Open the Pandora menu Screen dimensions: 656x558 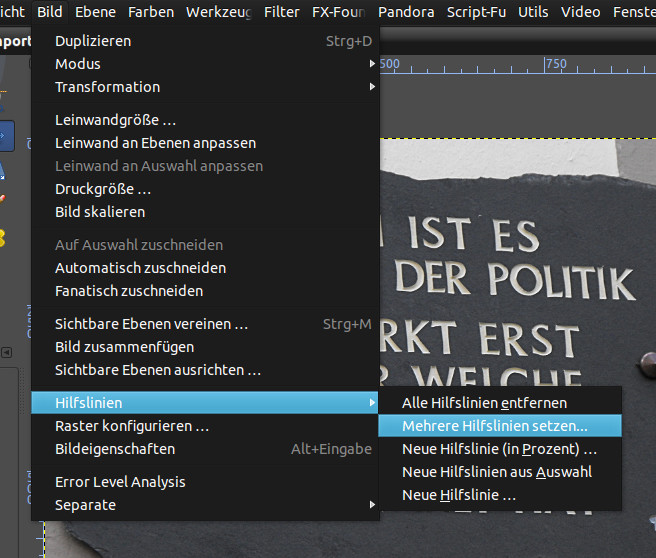[406, 12]
